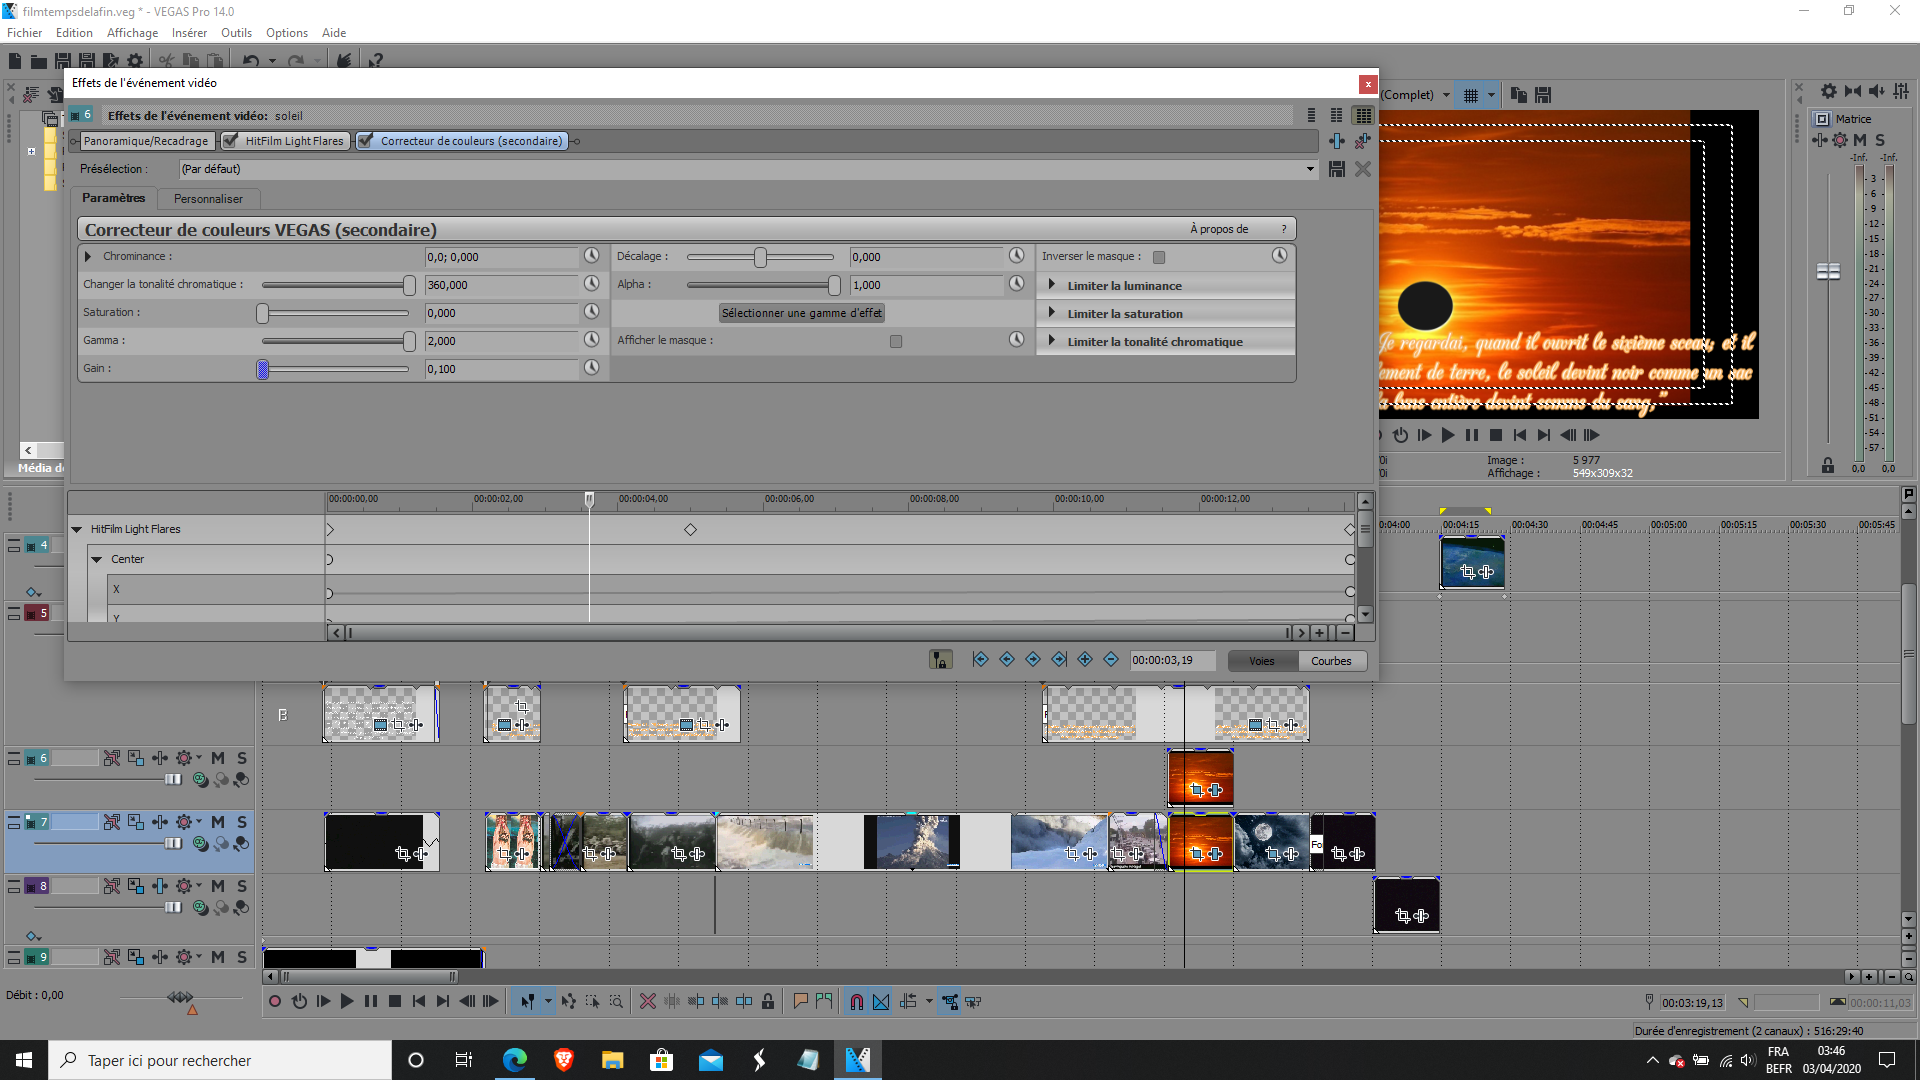Click the Save preset disk icon

tap(1336, 170)
